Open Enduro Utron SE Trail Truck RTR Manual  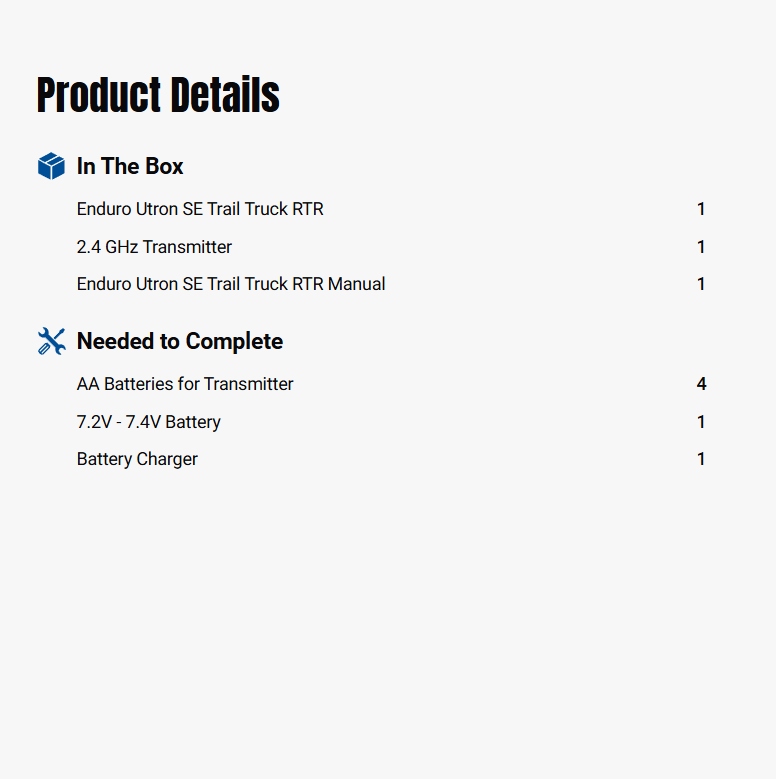click(x=231, y=284)
